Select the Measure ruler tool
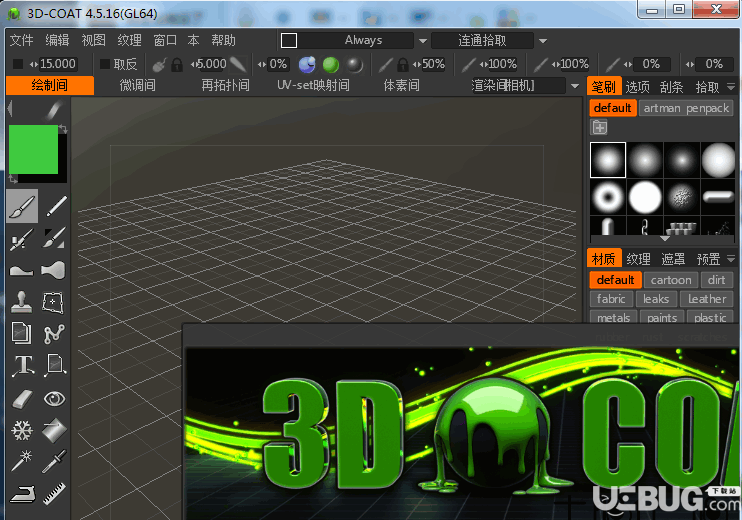 pos(54,494)
